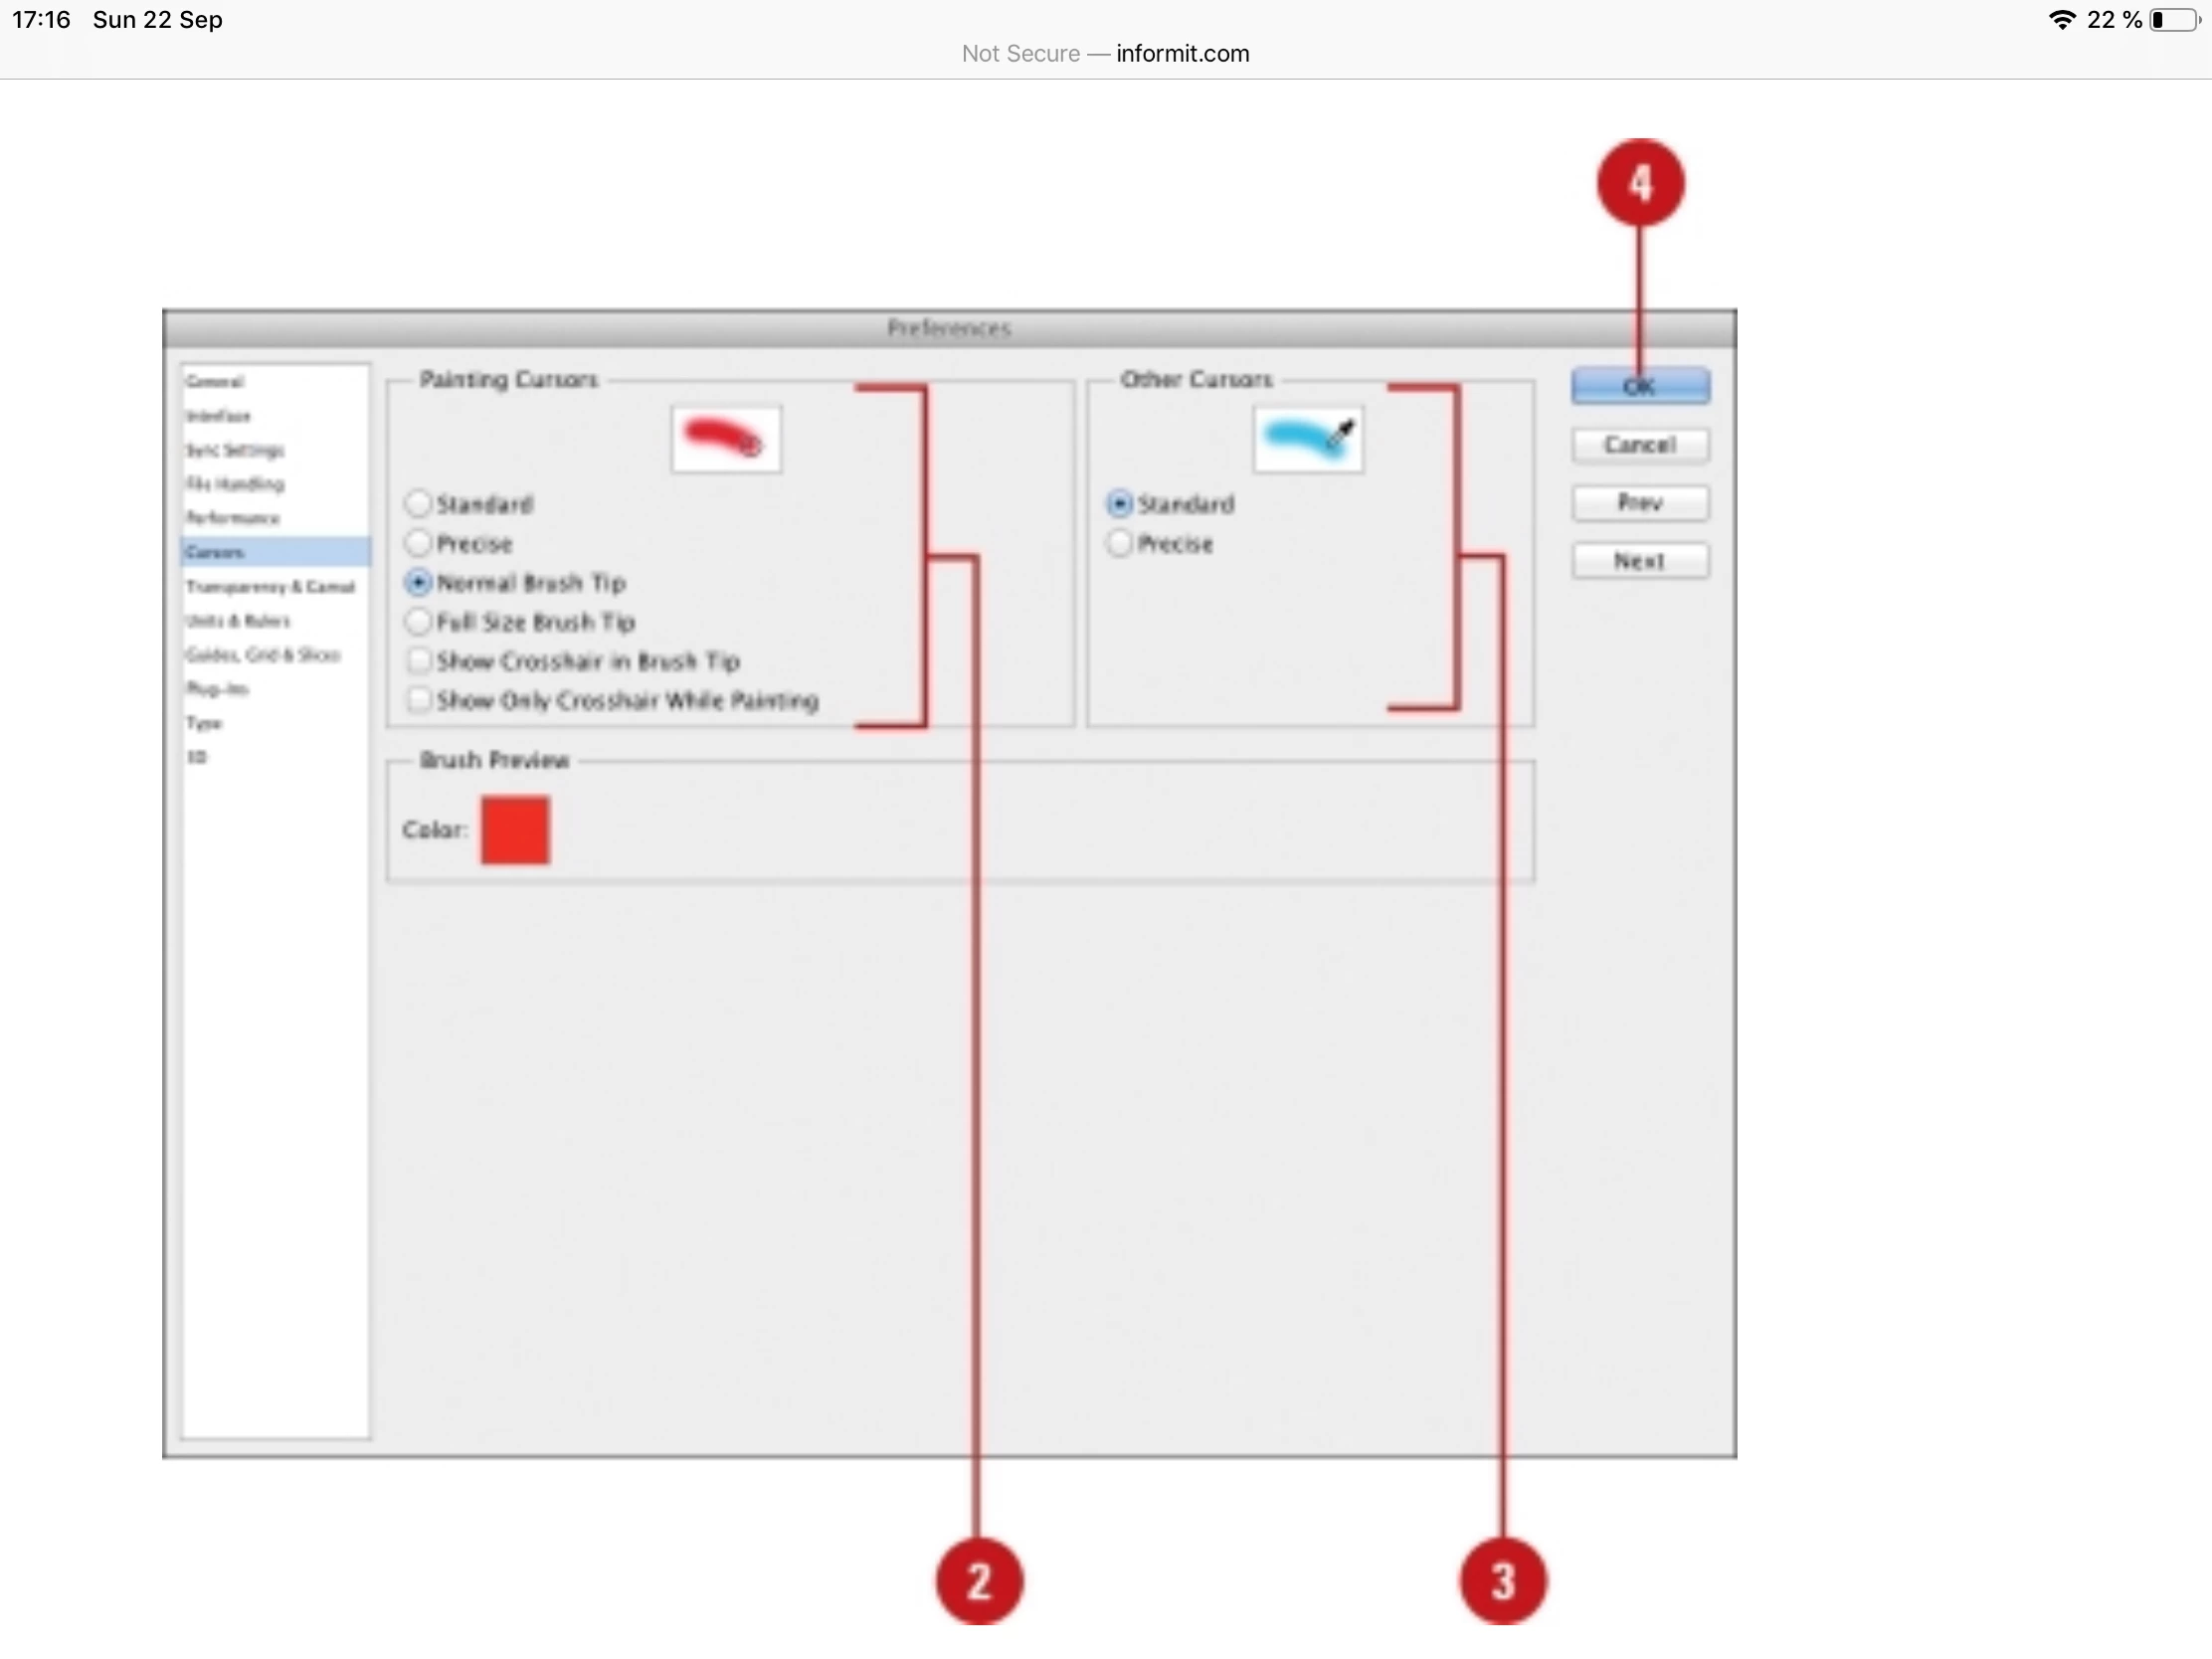
Task: Open the General preferences category
Action: coord(215,381)
